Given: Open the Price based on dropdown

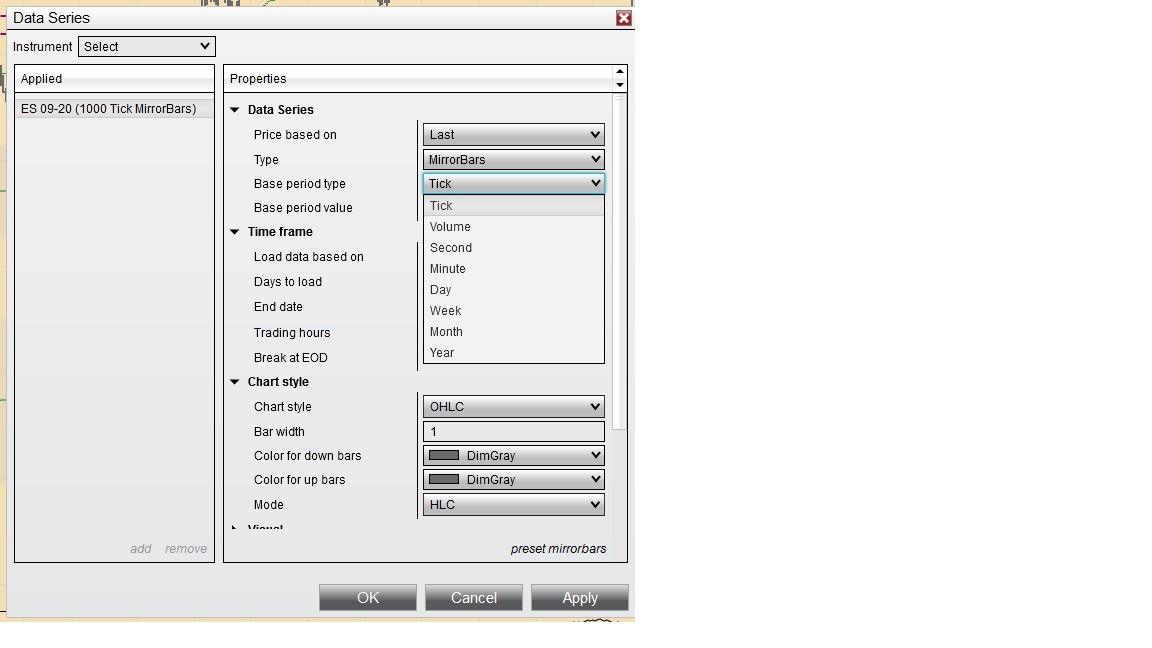Looking at the screenshot, I should coord(514,134).
